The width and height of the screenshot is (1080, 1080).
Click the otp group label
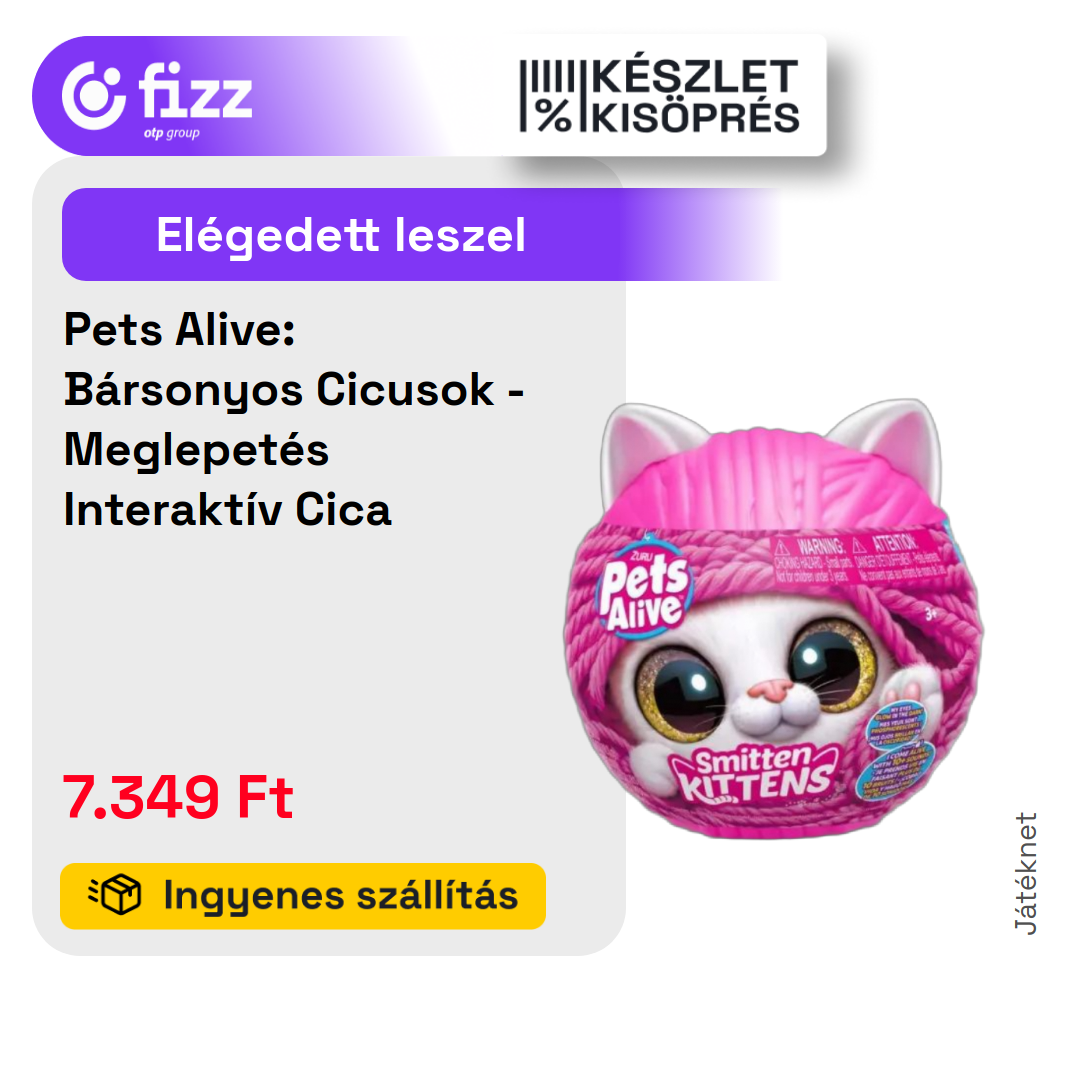[x=172, y=133]
